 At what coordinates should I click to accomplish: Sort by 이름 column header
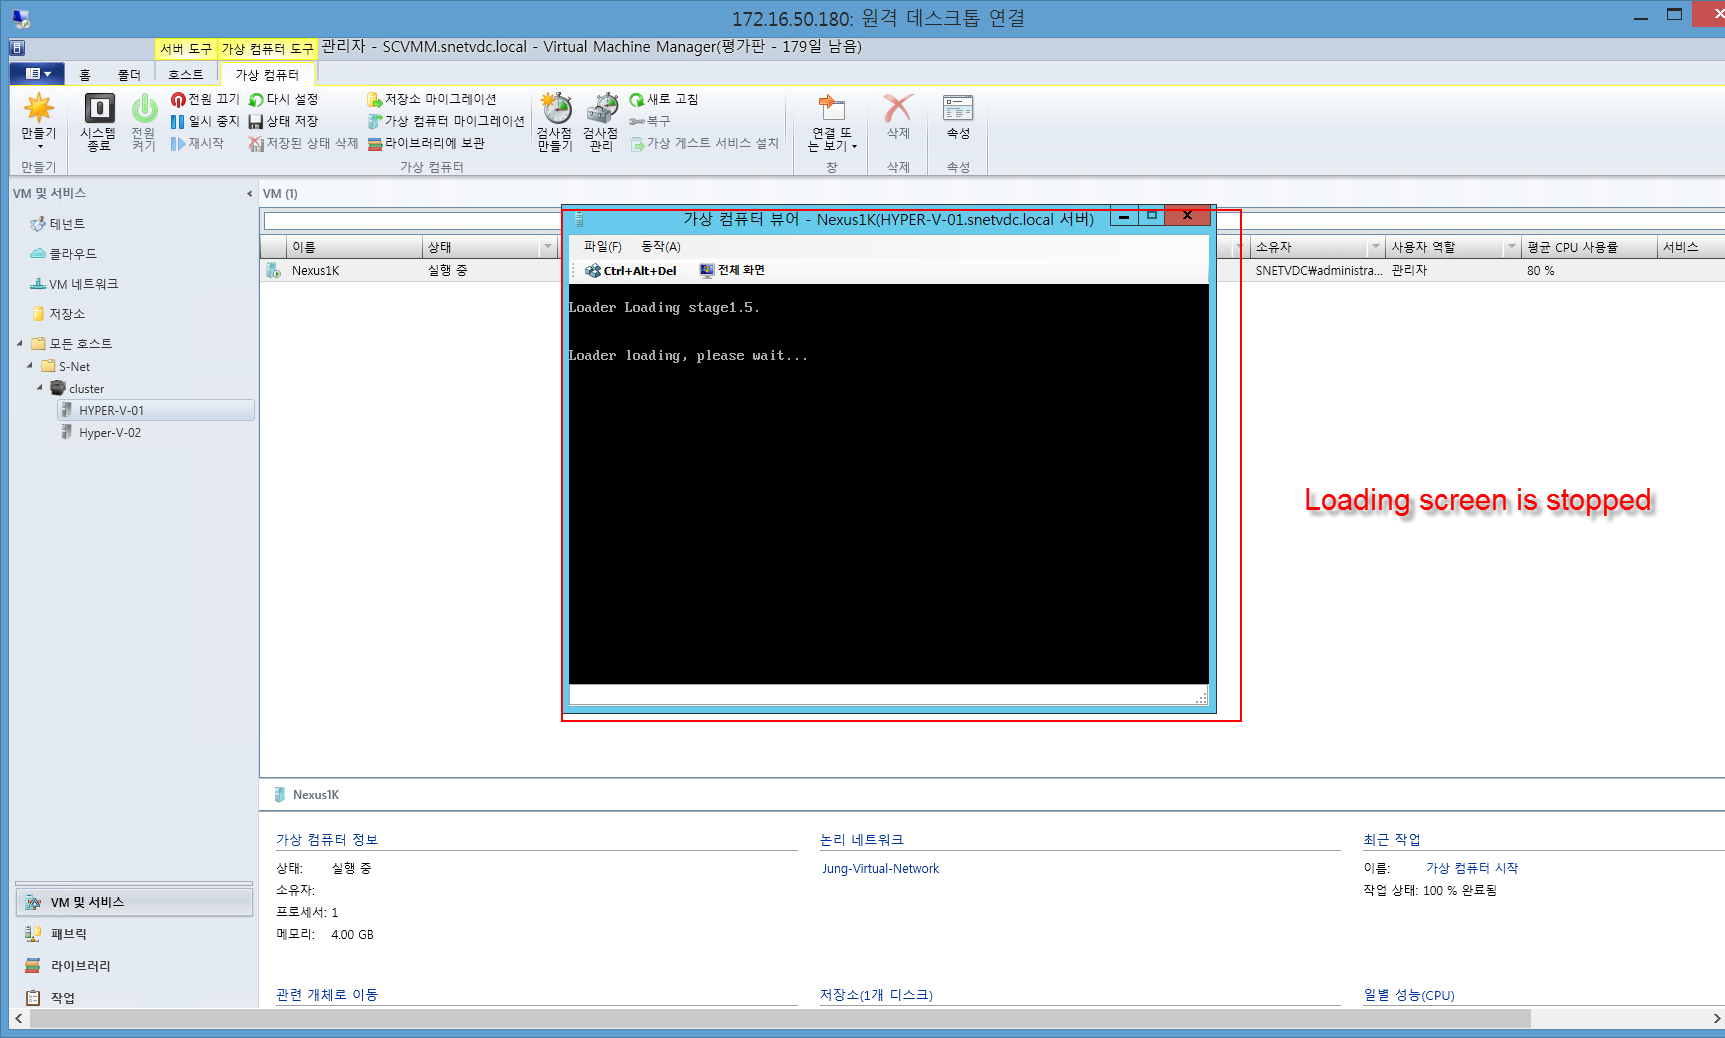pyautogui.click(x=355, y=247)
